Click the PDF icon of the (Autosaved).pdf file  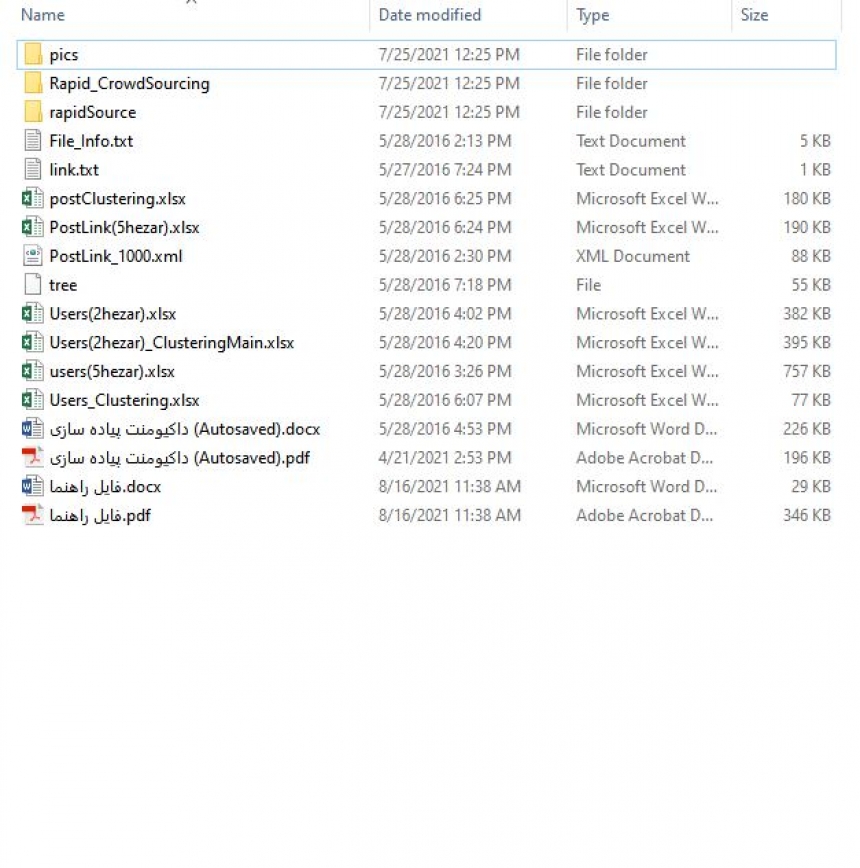pos(33,457)
